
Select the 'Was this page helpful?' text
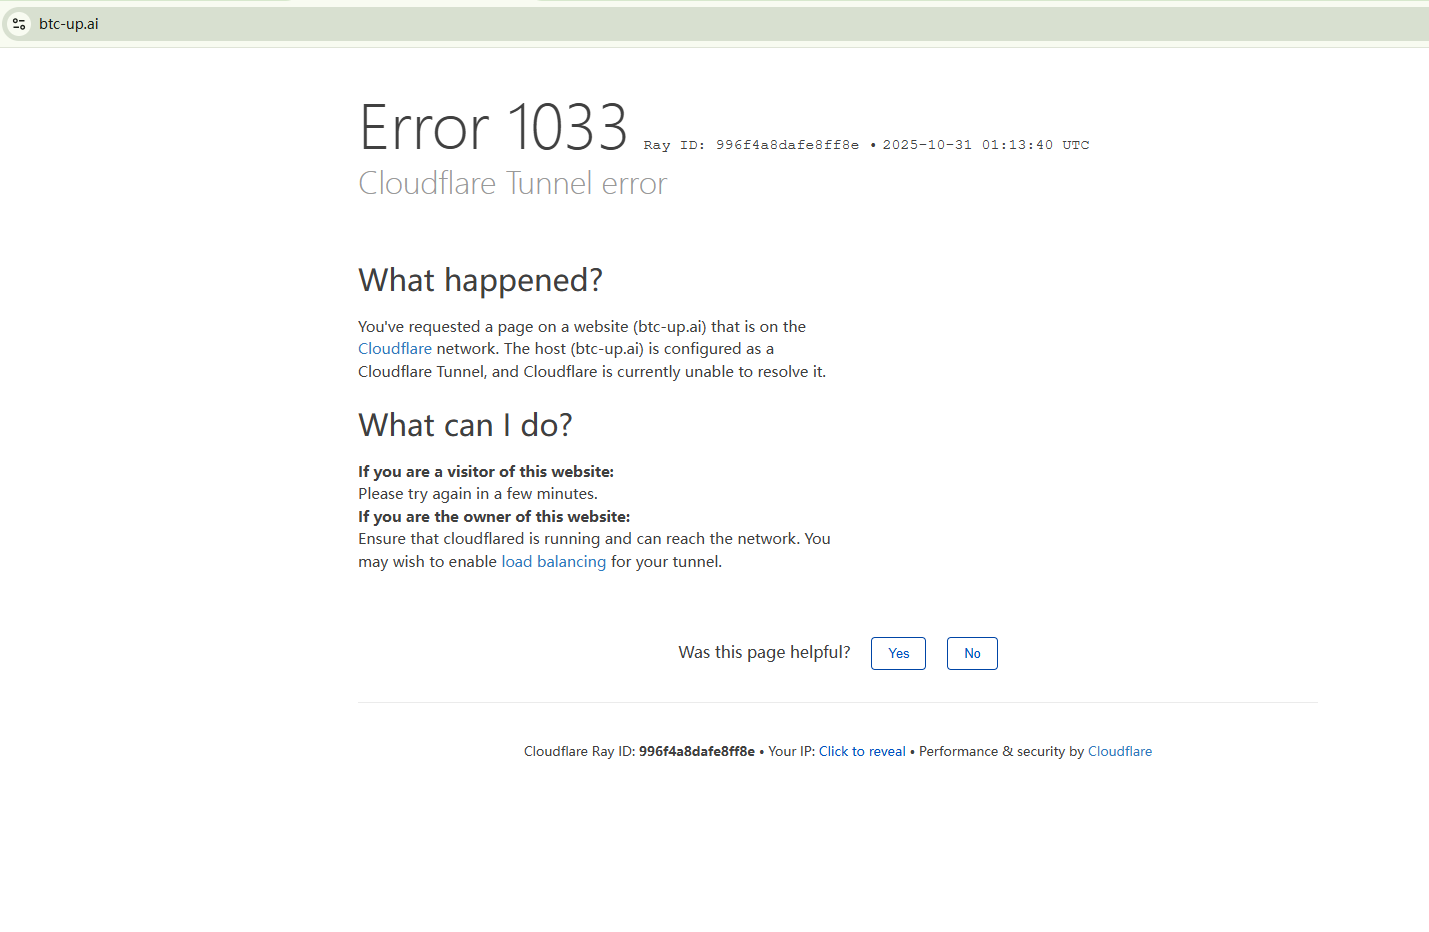[764, 653]
